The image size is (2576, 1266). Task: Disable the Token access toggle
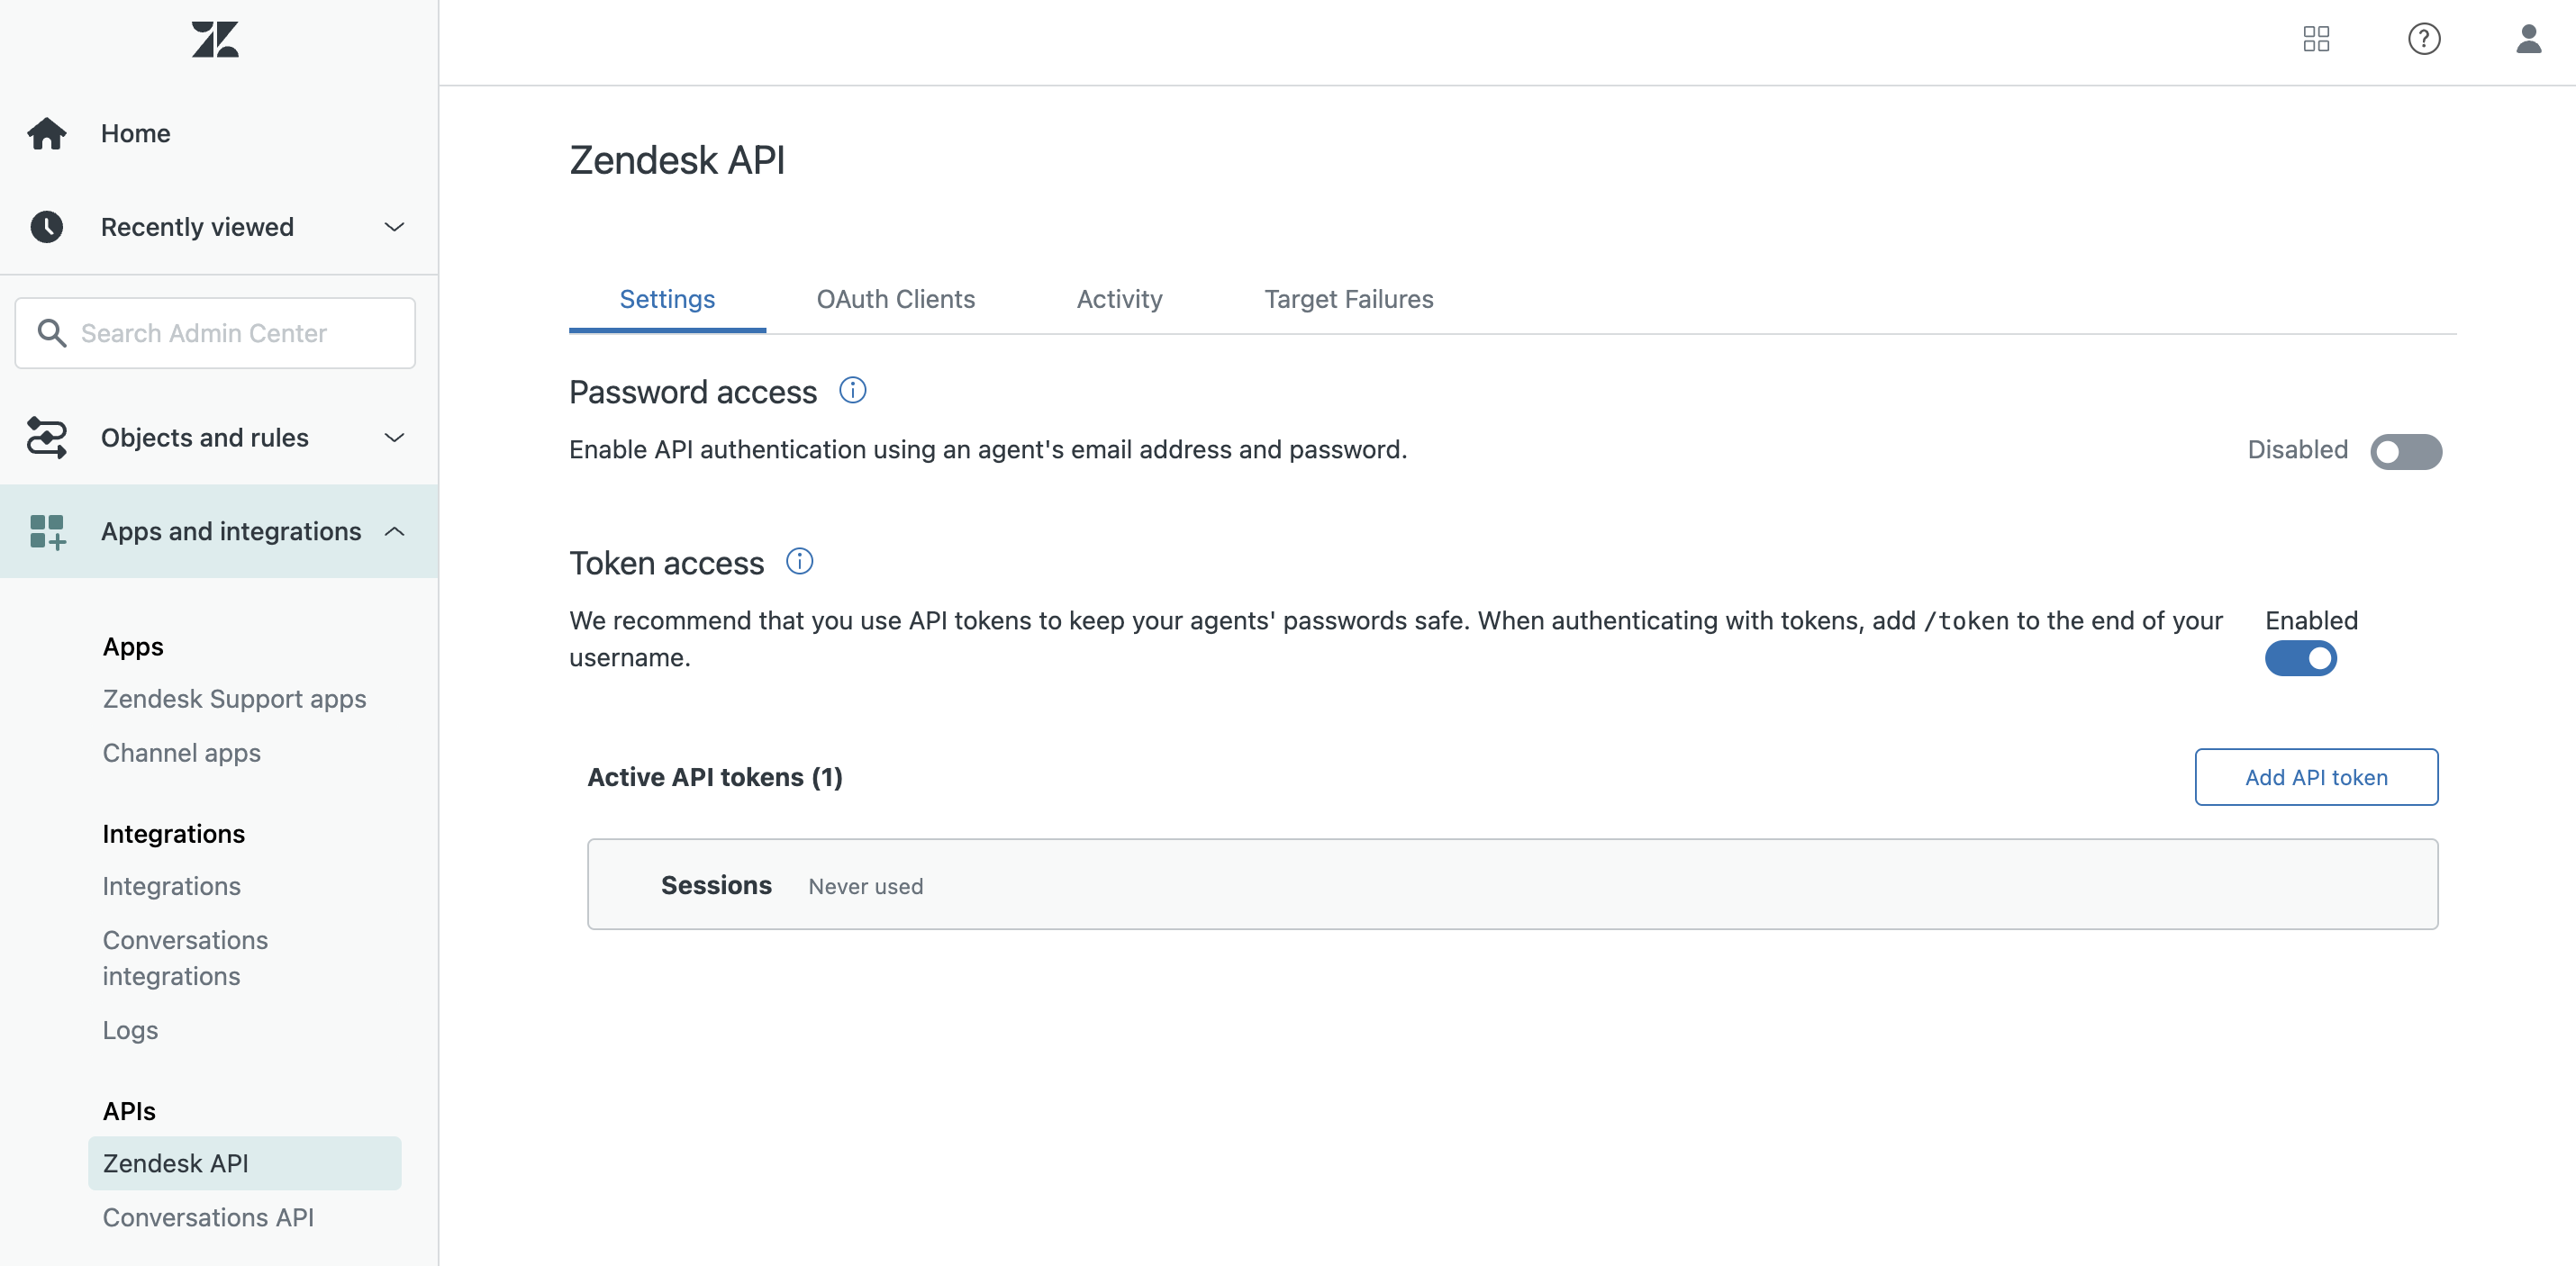(2301, 658)
